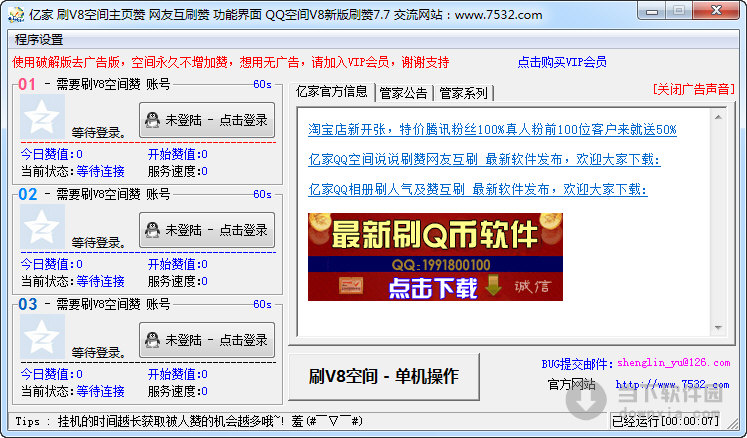Open the 淘宝店新开张 link

click(492, 130)
